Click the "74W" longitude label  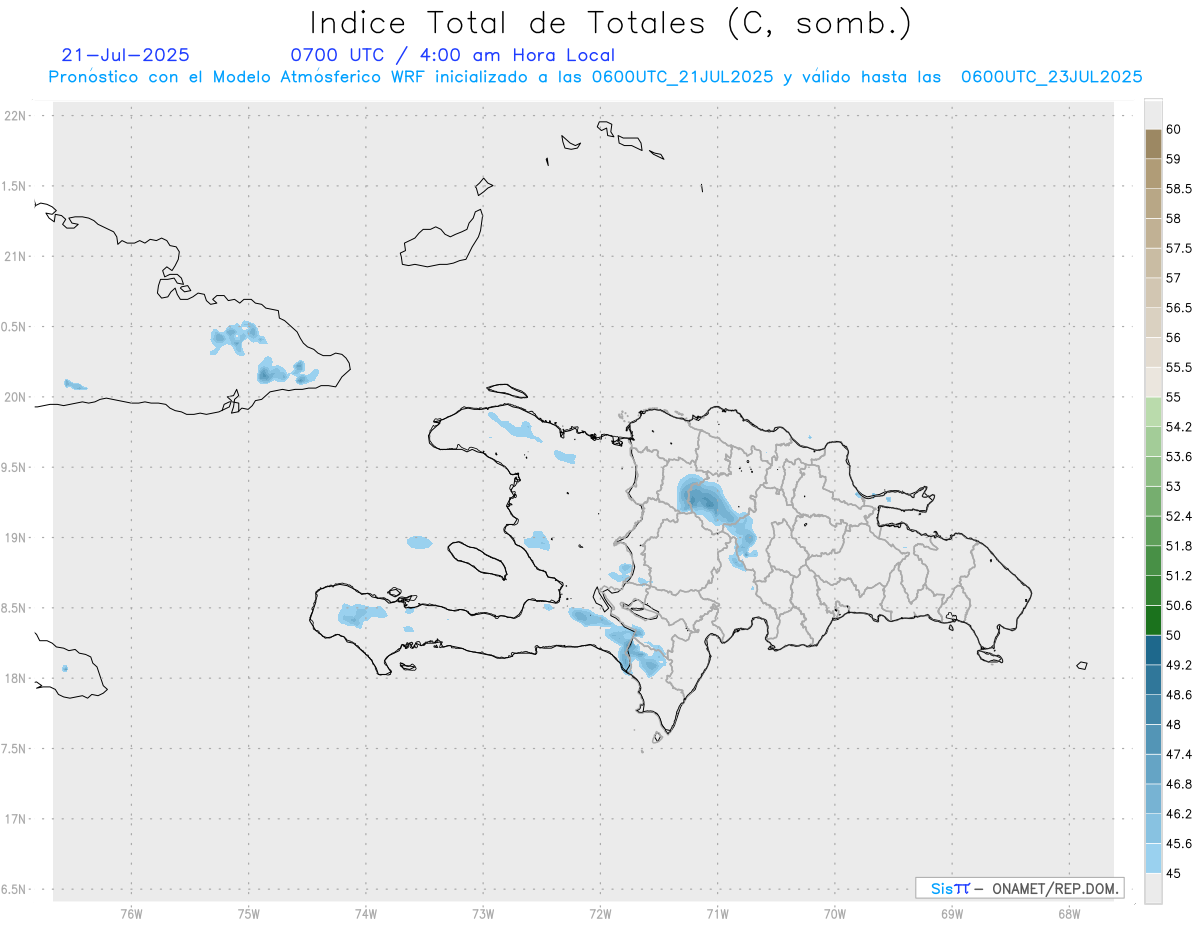click(366, 913)
